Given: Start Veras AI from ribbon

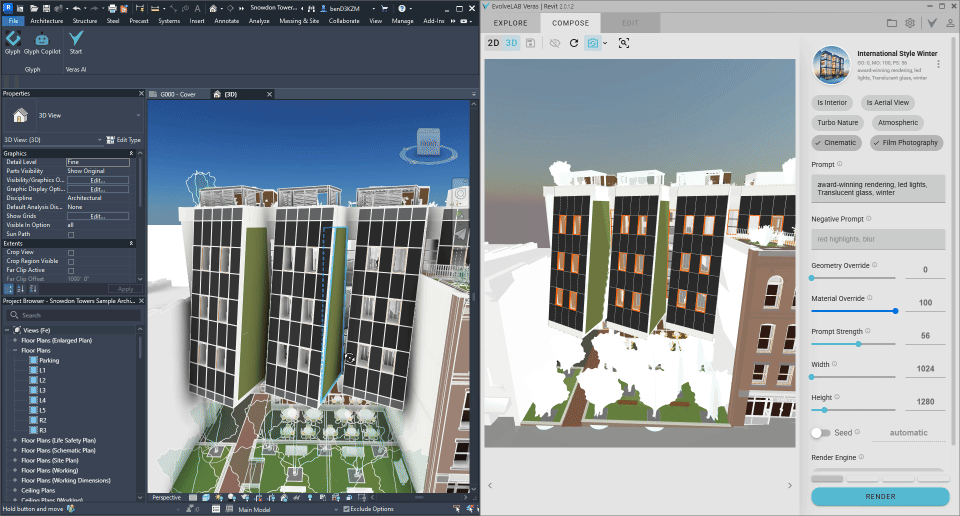Looking at the screenshot, I should [x=76, y=43].
